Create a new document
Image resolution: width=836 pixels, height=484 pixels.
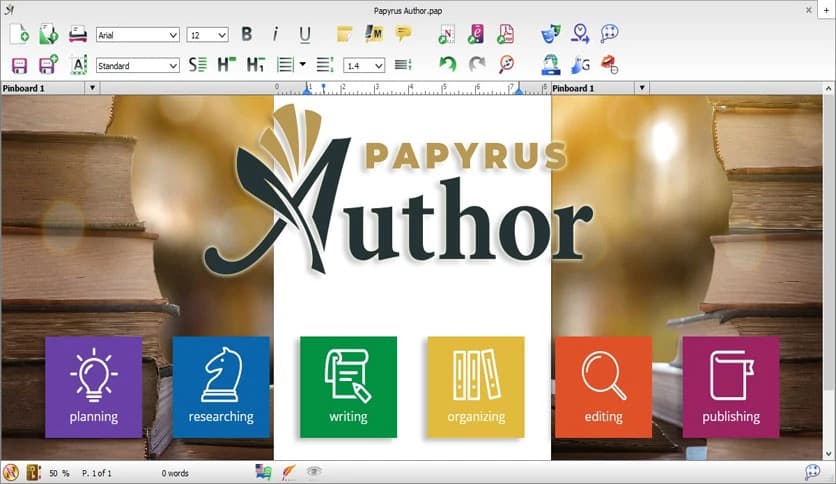[19, 34]
